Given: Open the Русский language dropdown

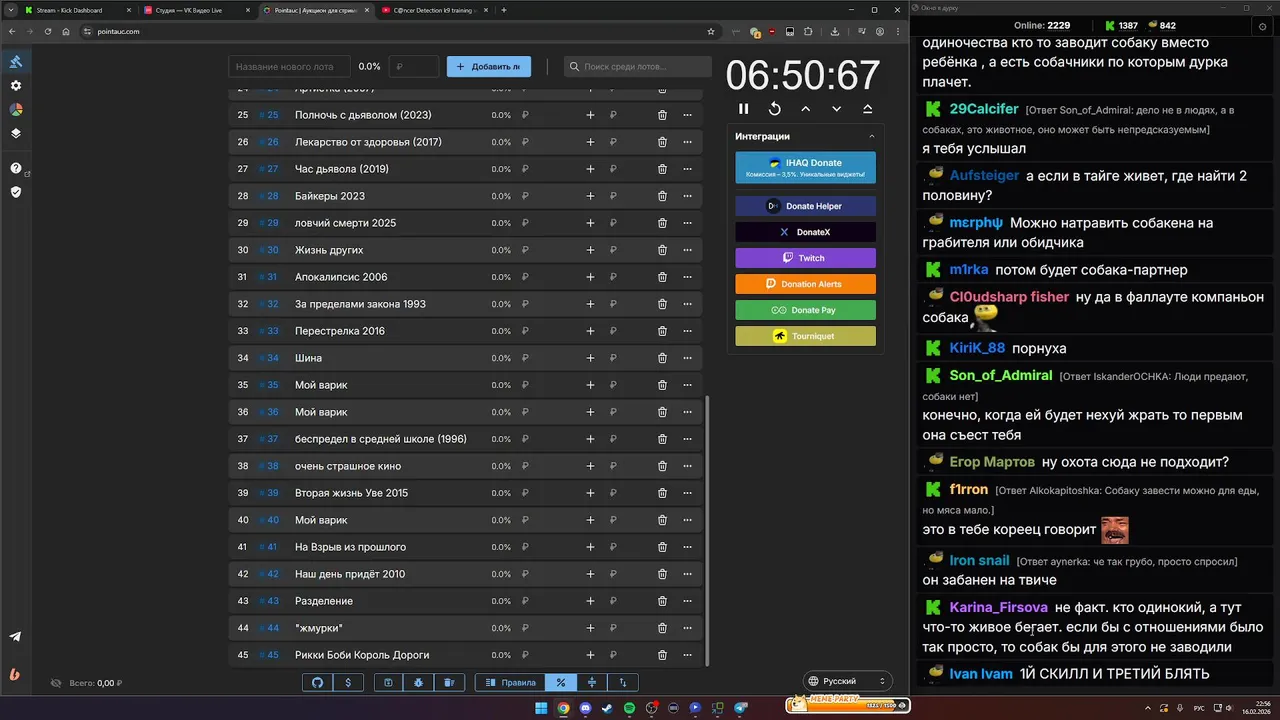Looking at the screenshot, I should click(847, 681).
